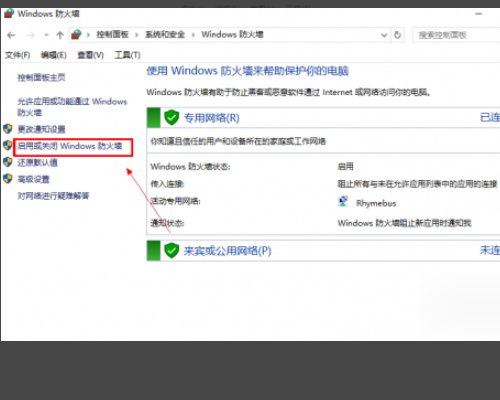The height and width of the screenshot is (400, 500).
Task: Expand breadcrumb chevron before 控制面板
Action: point(88,35)
